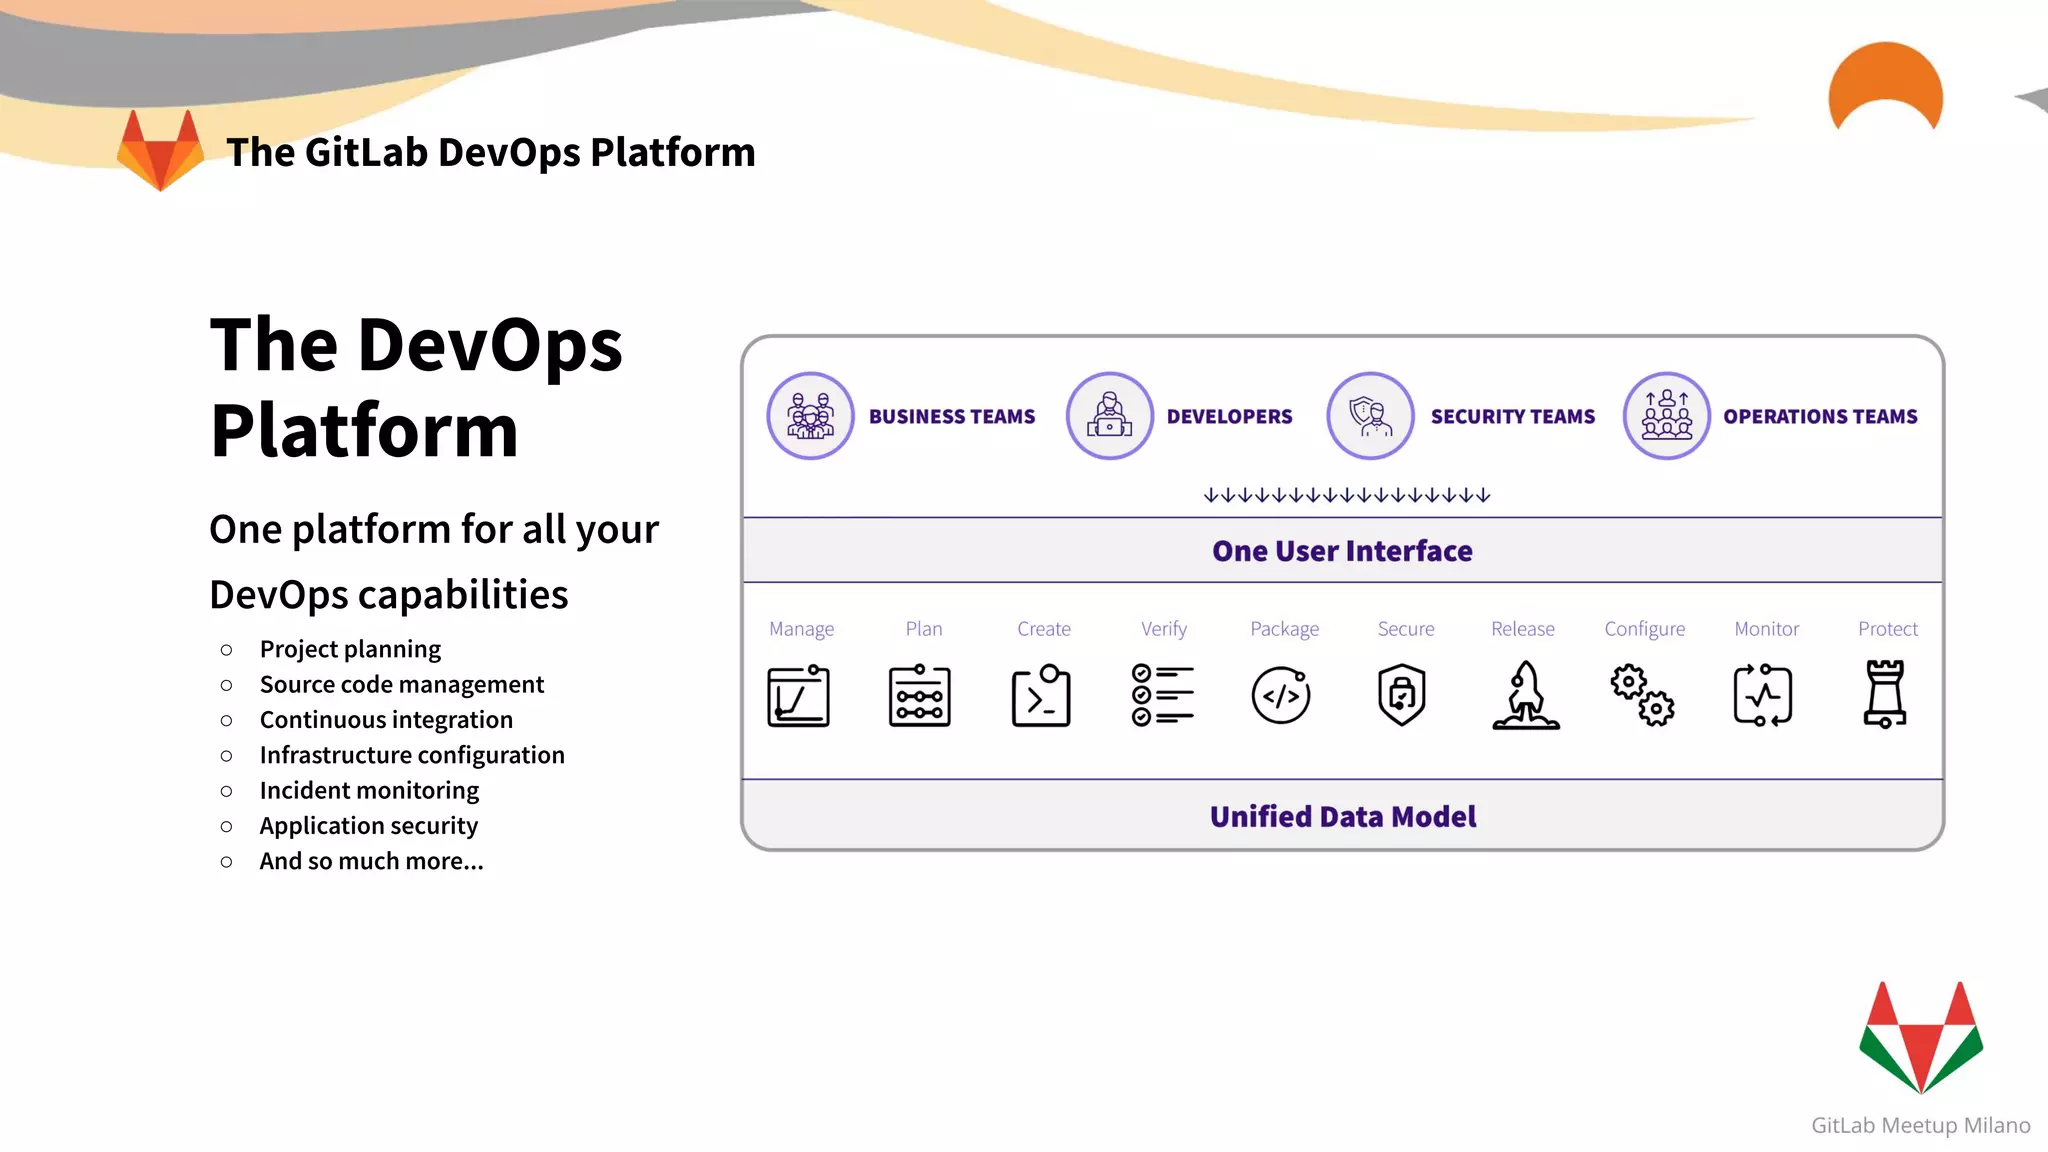Click the 'And so much more...' bullet

tap(371, 861)
